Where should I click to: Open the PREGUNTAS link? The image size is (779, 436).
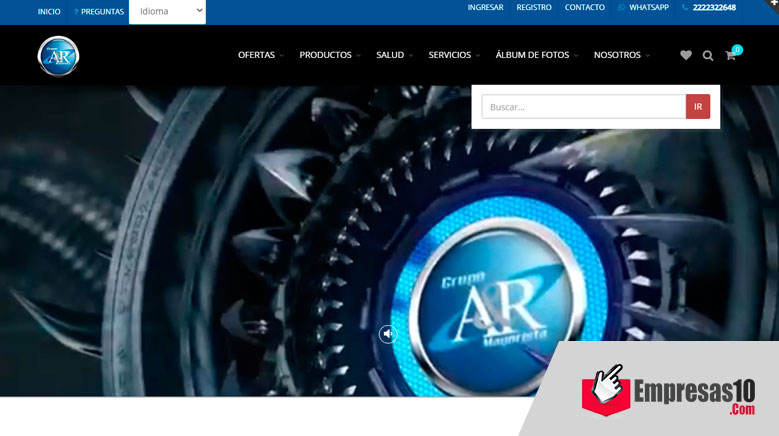(x=99, y=11)
